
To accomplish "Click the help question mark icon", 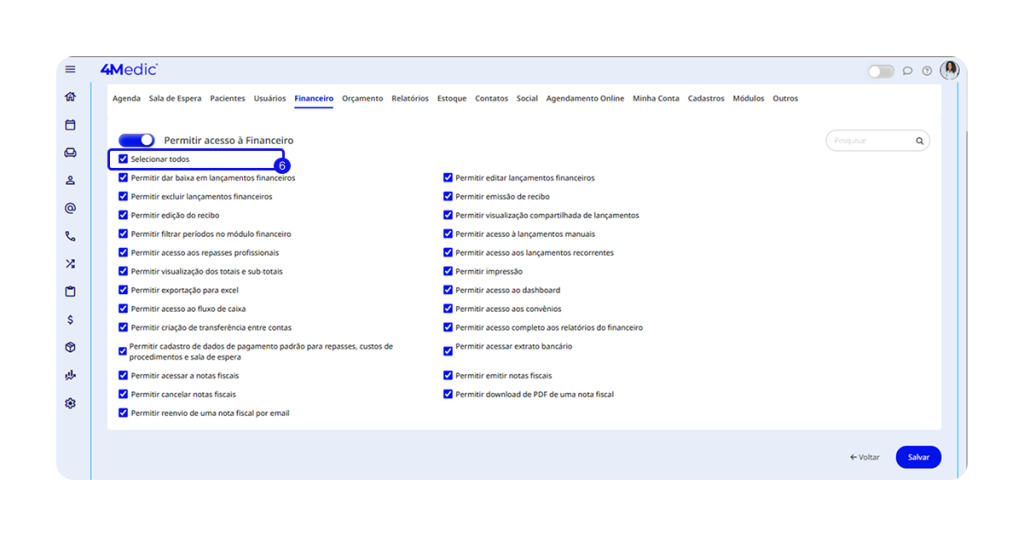I will pyautogui.click(x=927, y=71).
